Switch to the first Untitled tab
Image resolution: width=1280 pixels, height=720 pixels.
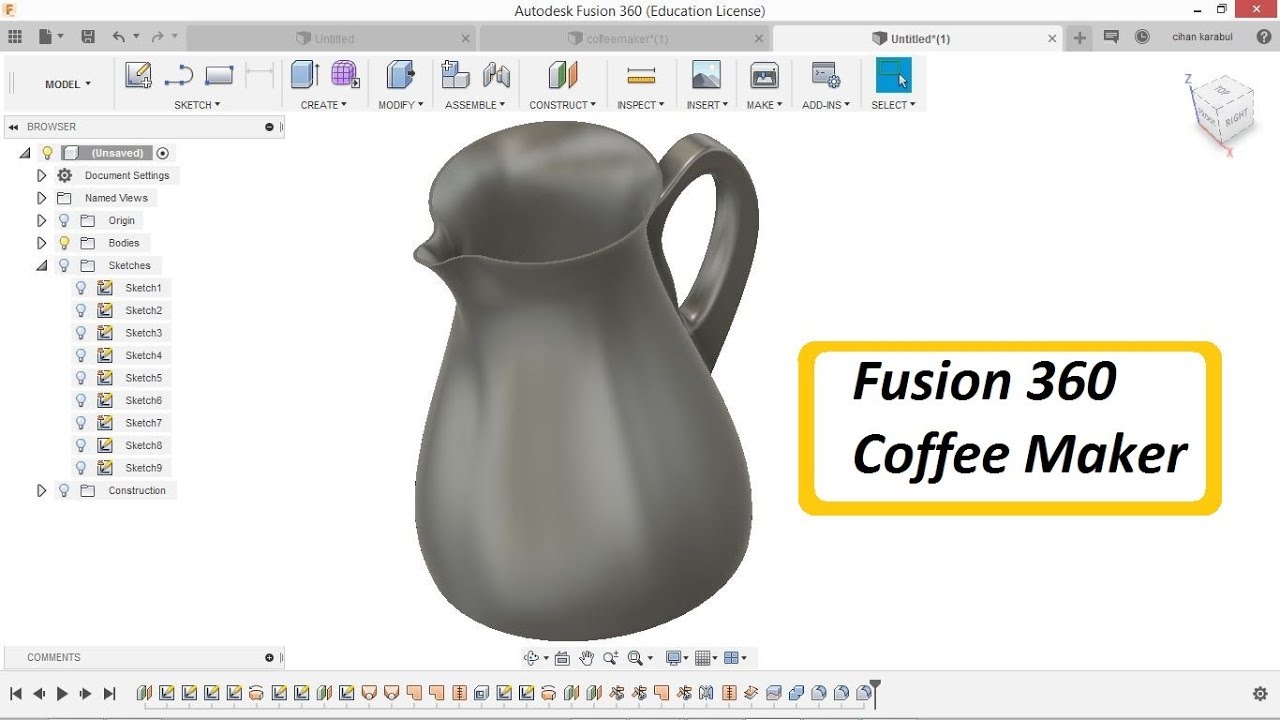[x=325, y=39]
